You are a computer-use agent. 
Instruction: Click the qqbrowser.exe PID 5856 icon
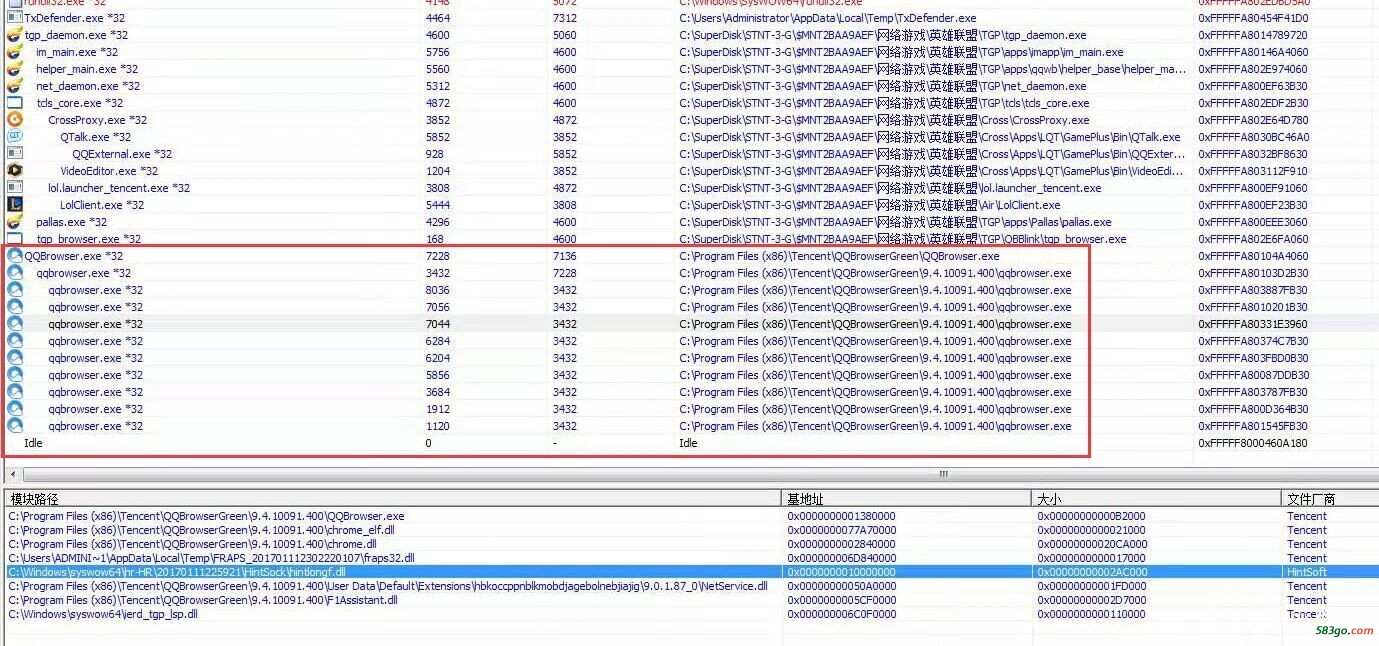pos(15,375)
